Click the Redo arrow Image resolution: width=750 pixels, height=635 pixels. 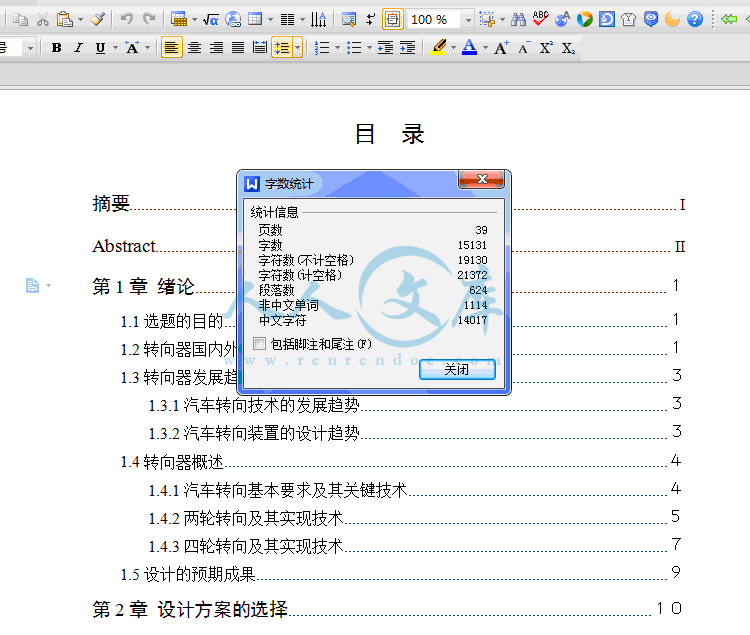(149, 19)
